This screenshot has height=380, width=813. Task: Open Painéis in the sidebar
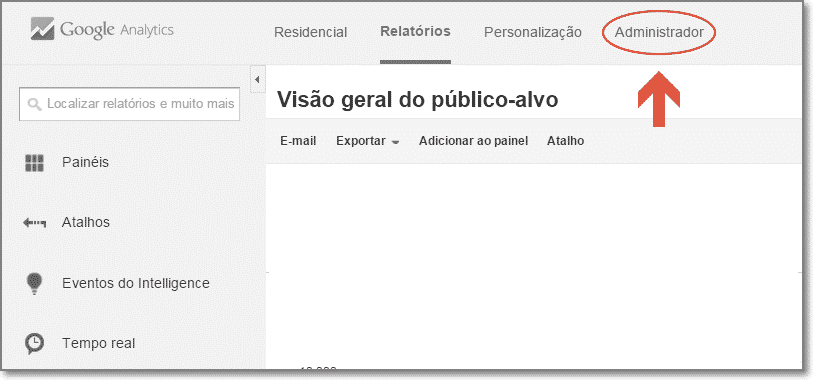pyautogui.click(x=86, y=162)
